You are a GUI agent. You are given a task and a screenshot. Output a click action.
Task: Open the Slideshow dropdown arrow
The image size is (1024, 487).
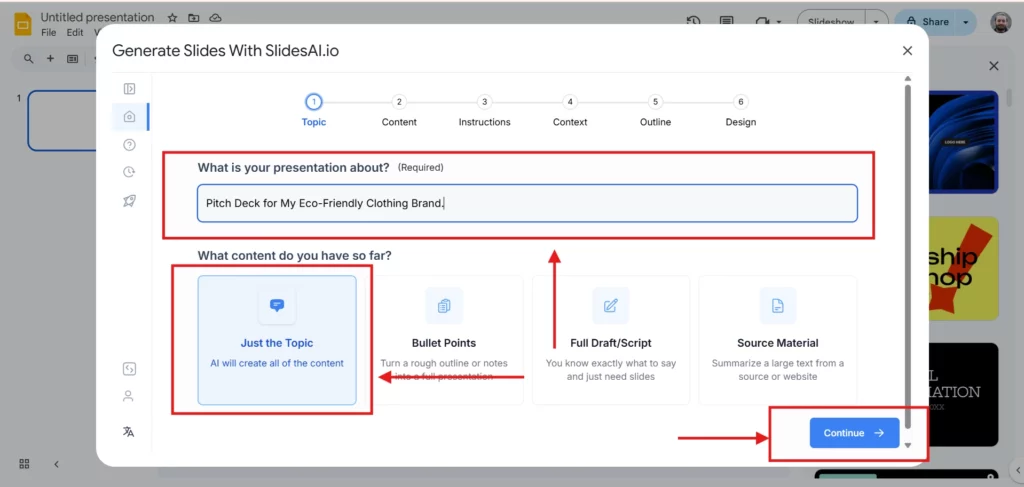click(876, 21)
